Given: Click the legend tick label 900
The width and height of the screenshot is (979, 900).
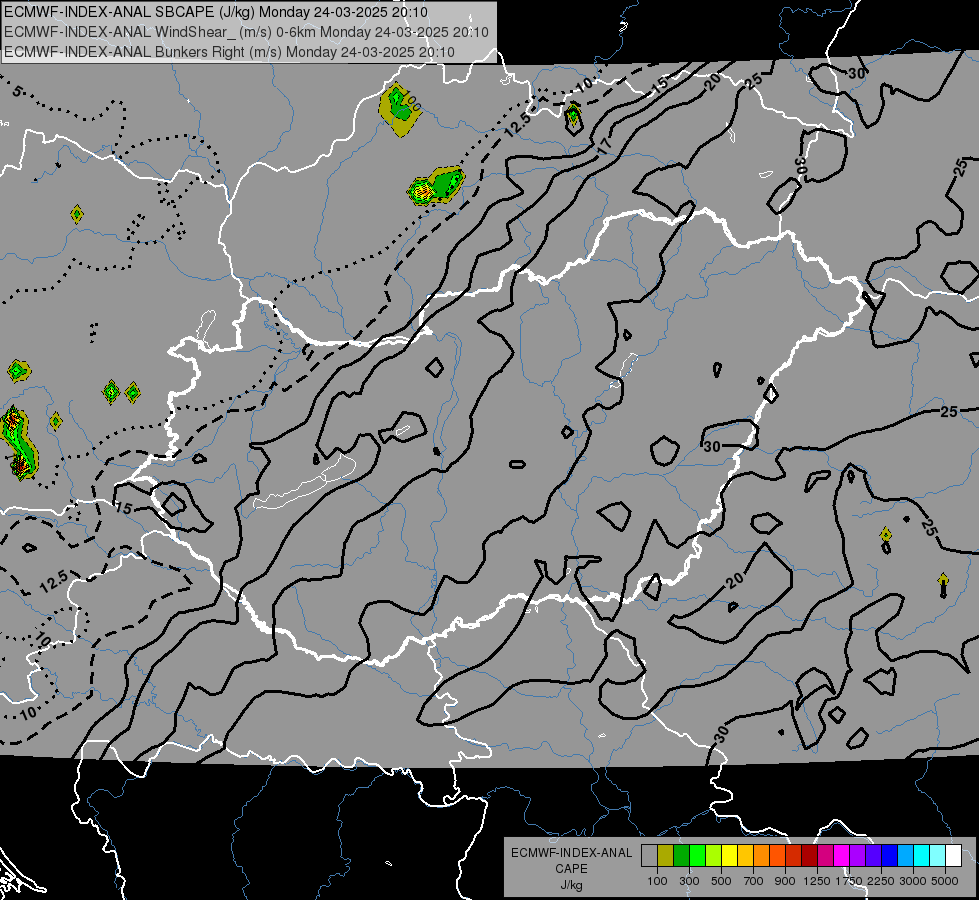Looking at the screenshot, I should (x=785, y=881).
